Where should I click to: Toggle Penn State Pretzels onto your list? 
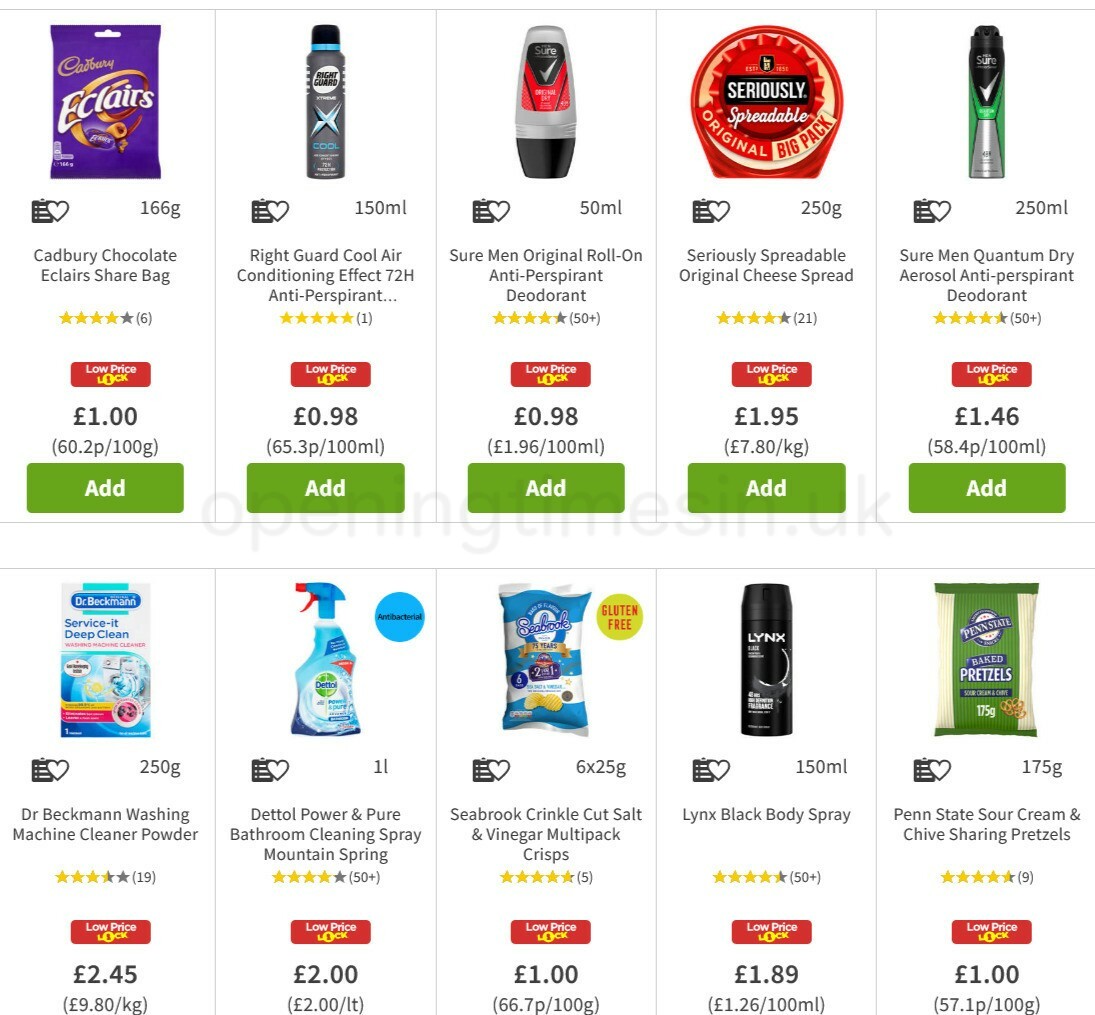coord(930,768)
